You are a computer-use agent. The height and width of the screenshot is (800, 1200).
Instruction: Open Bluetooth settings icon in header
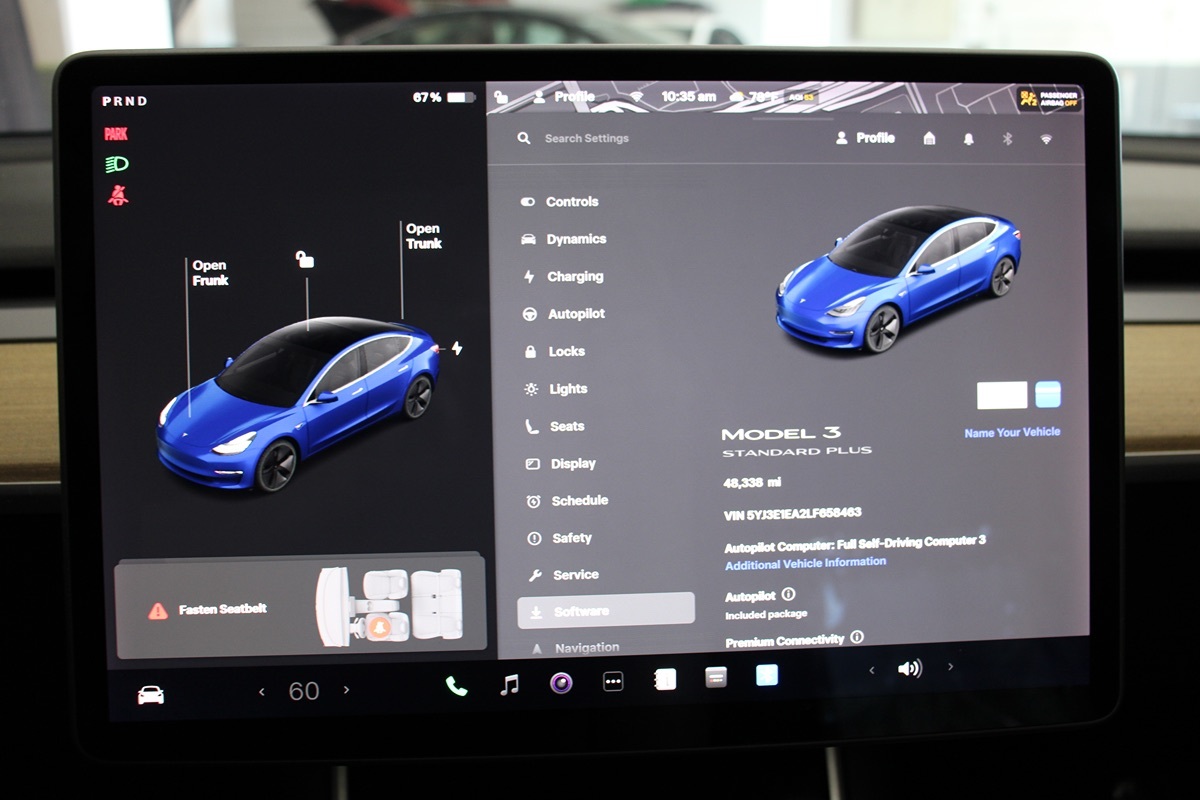[1007, 139]
